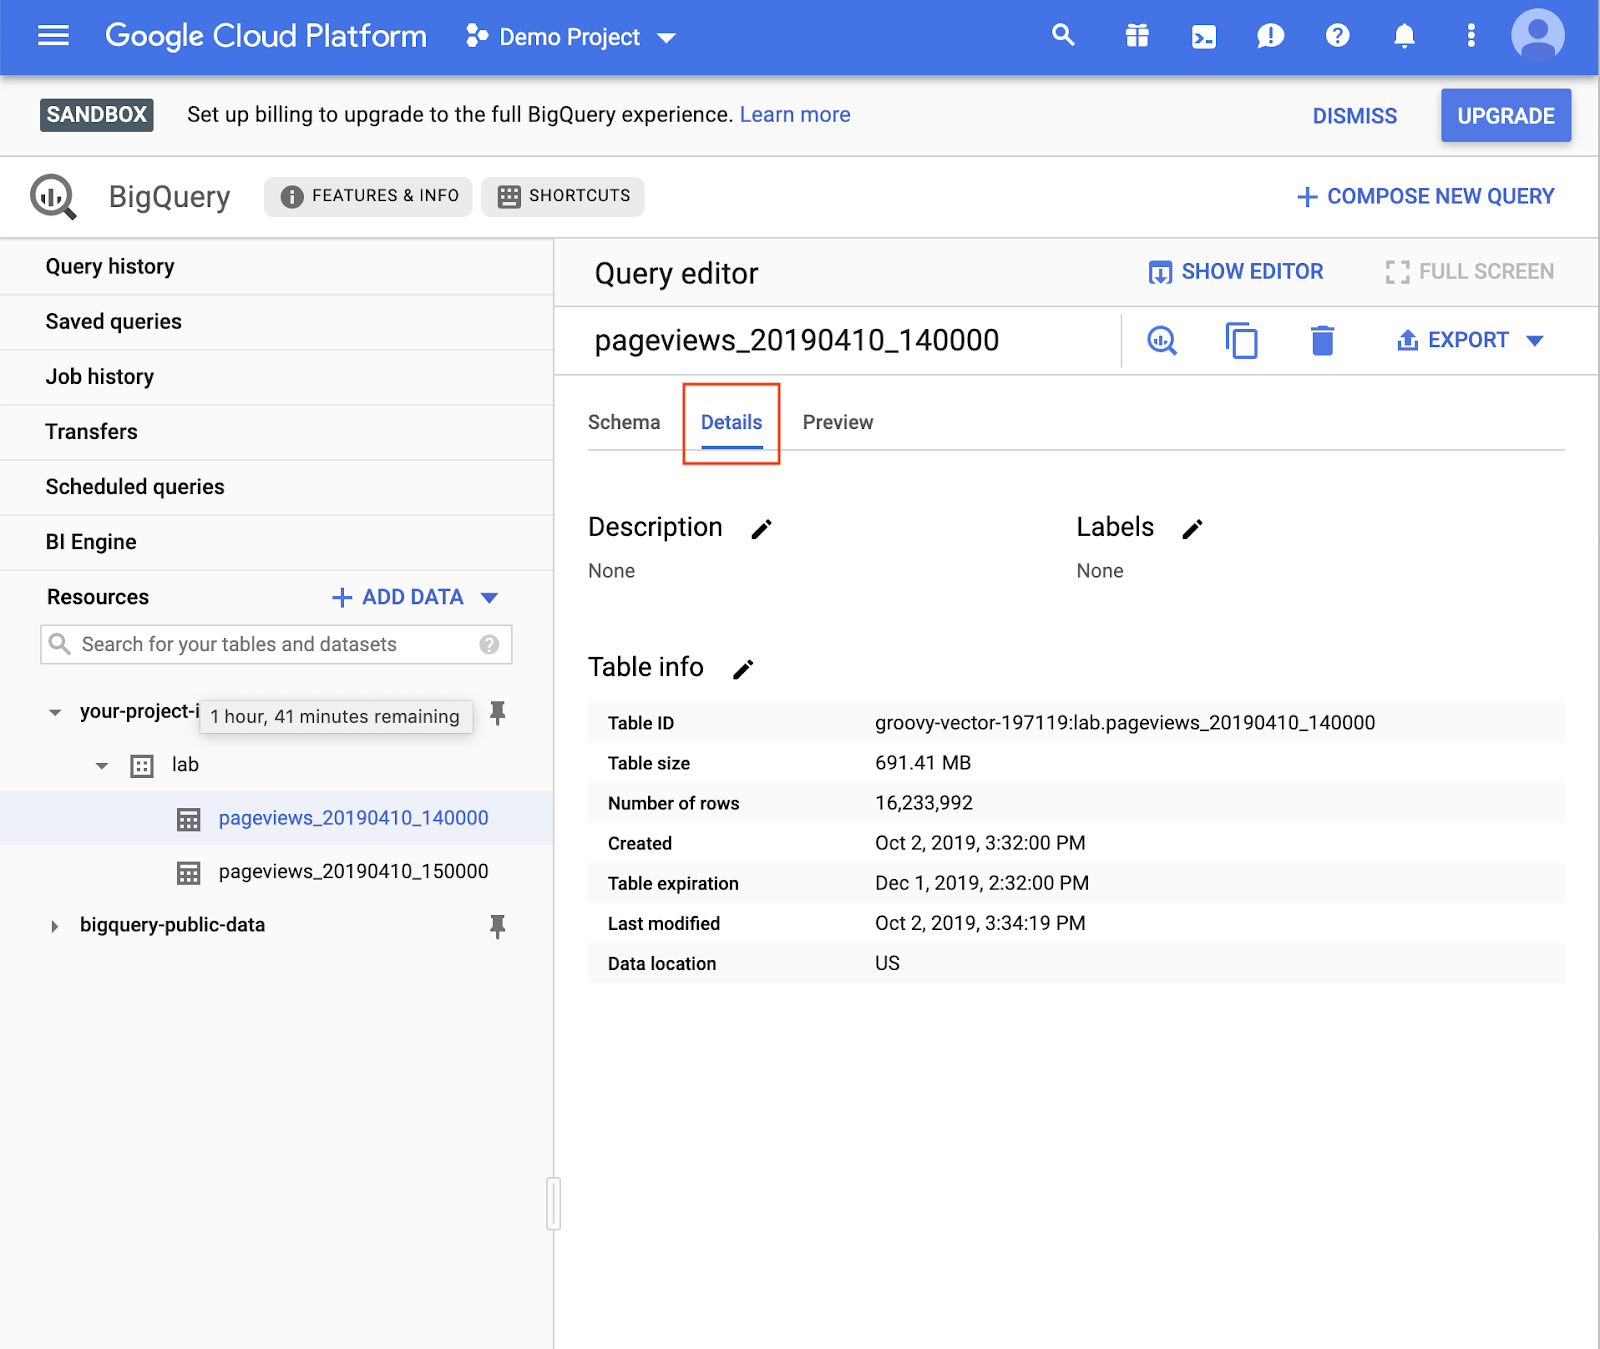The width and height of the screenshot is (1600, 1349).
Task: Follow the Learn more link
Action: [x=794, y=115]
